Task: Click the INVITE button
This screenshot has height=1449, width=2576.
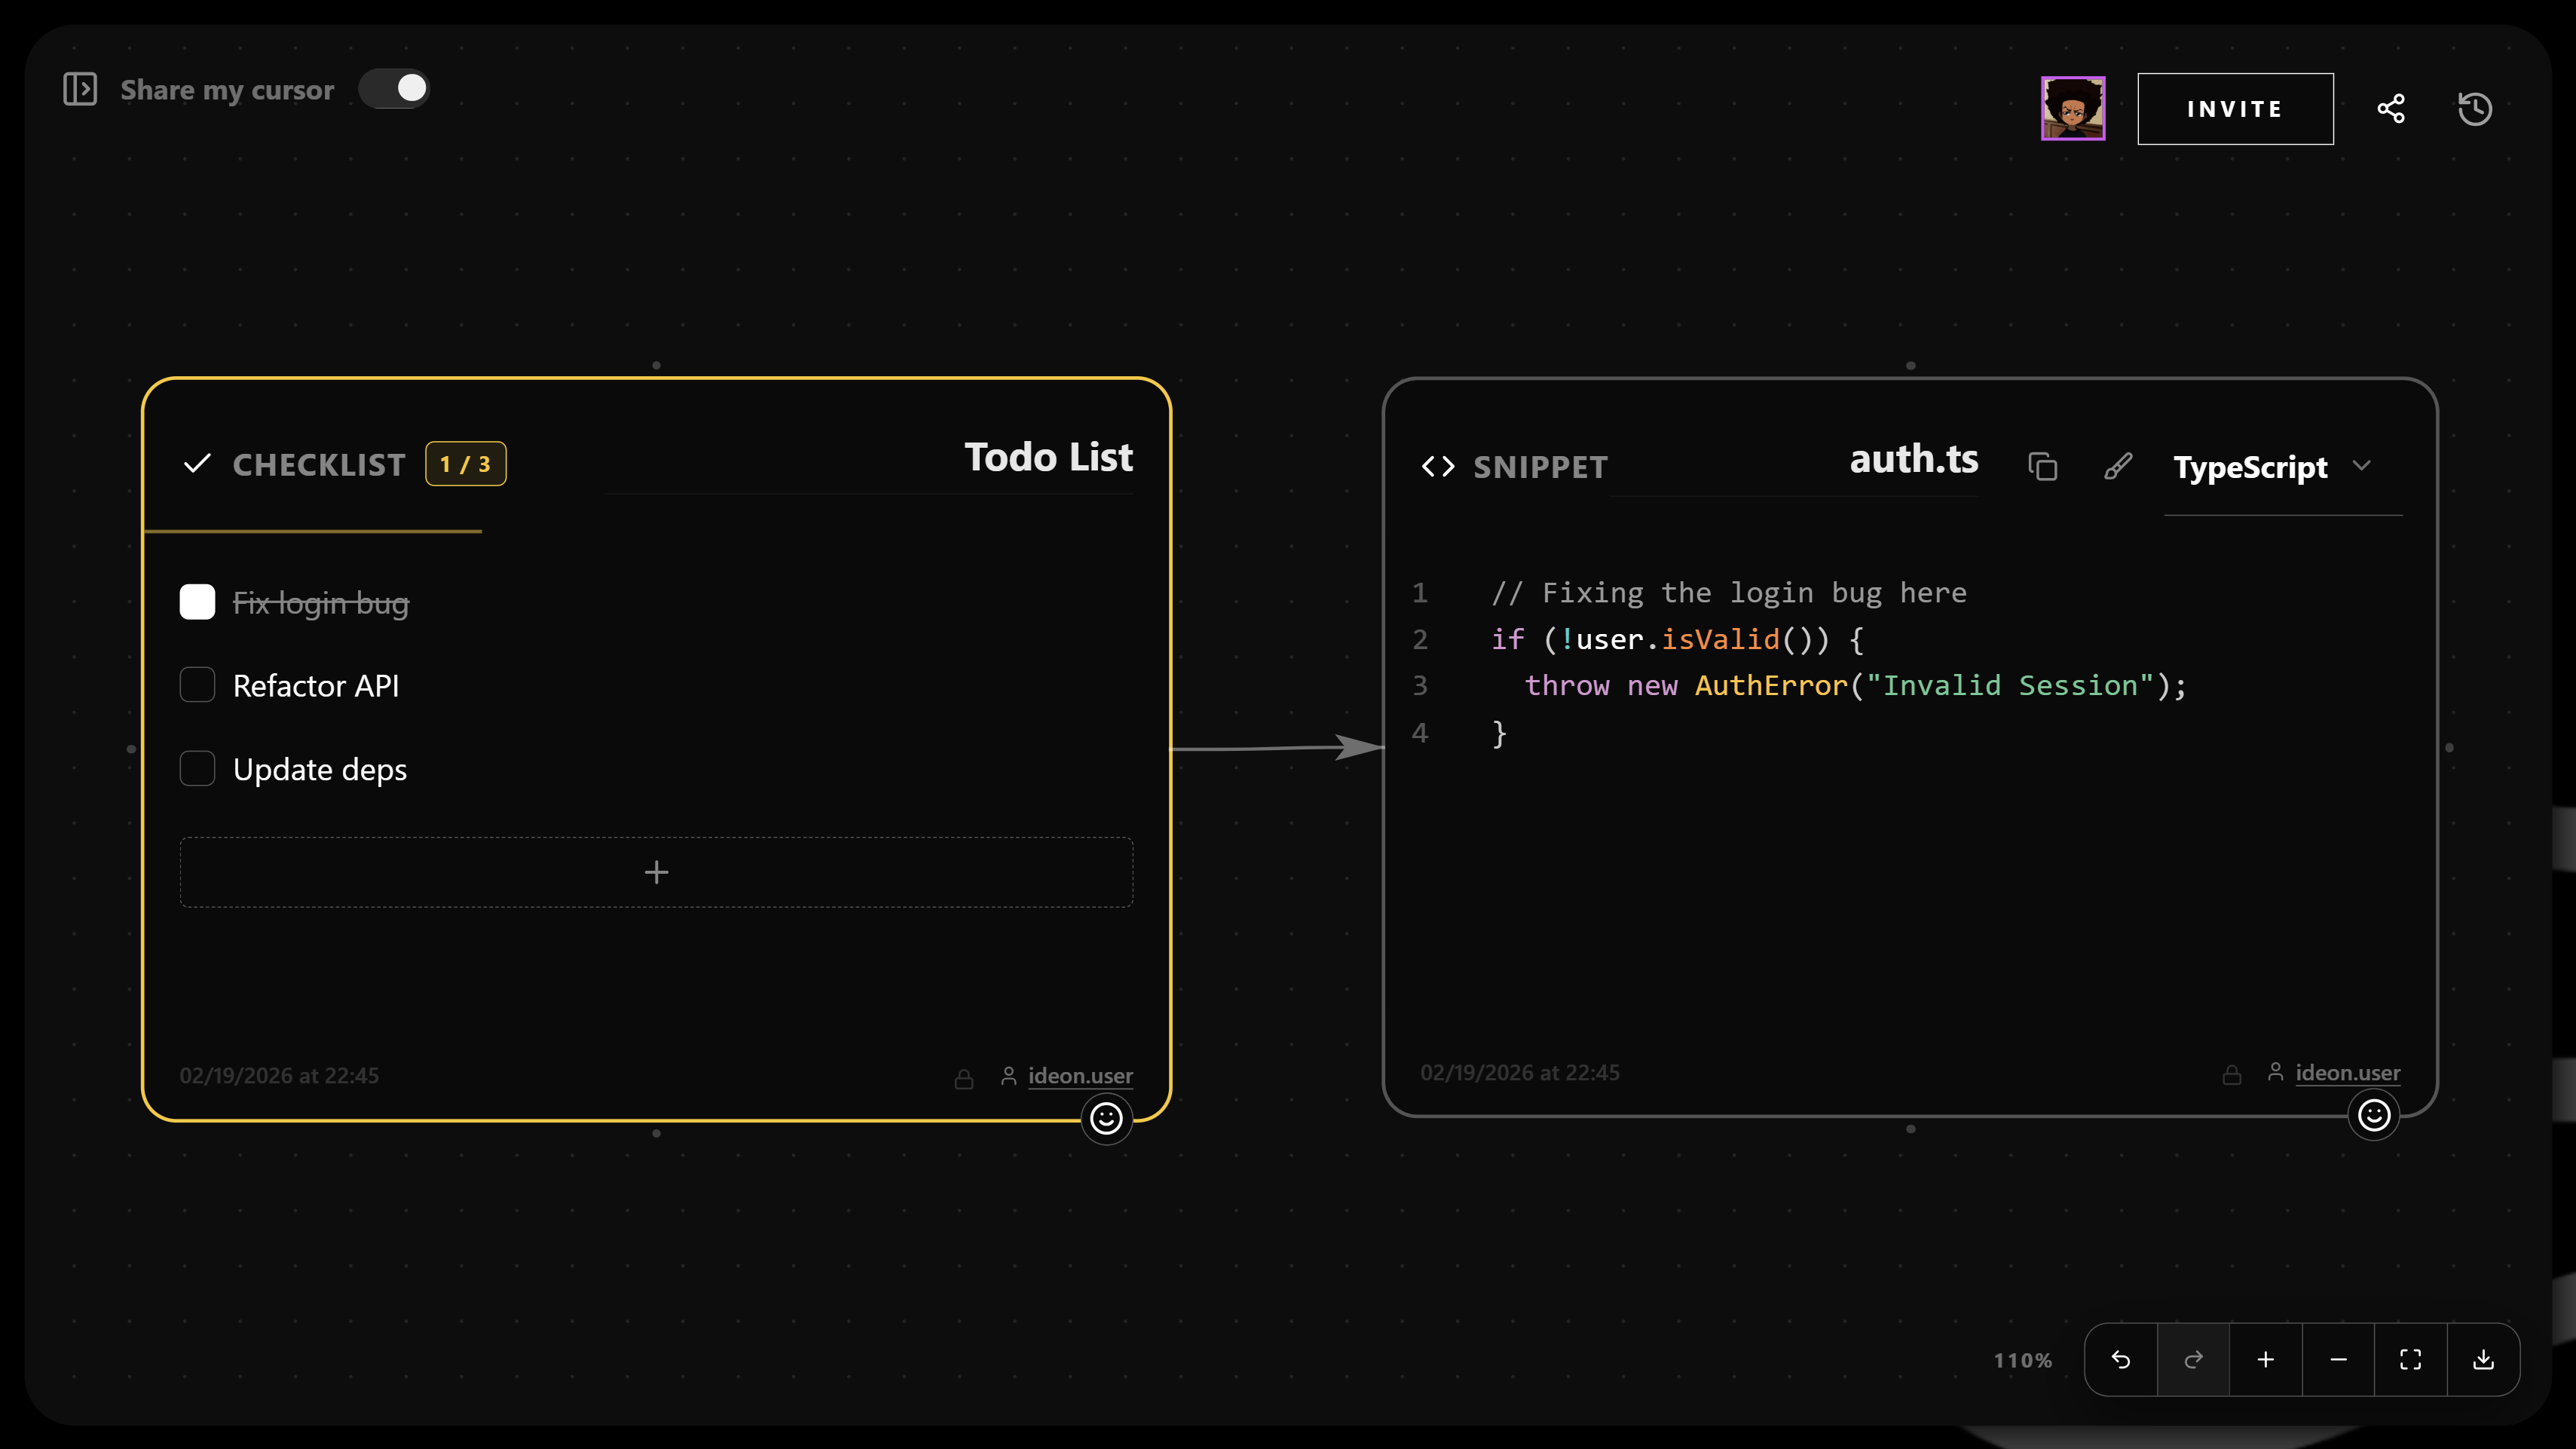Action: tap(2235, 108)
